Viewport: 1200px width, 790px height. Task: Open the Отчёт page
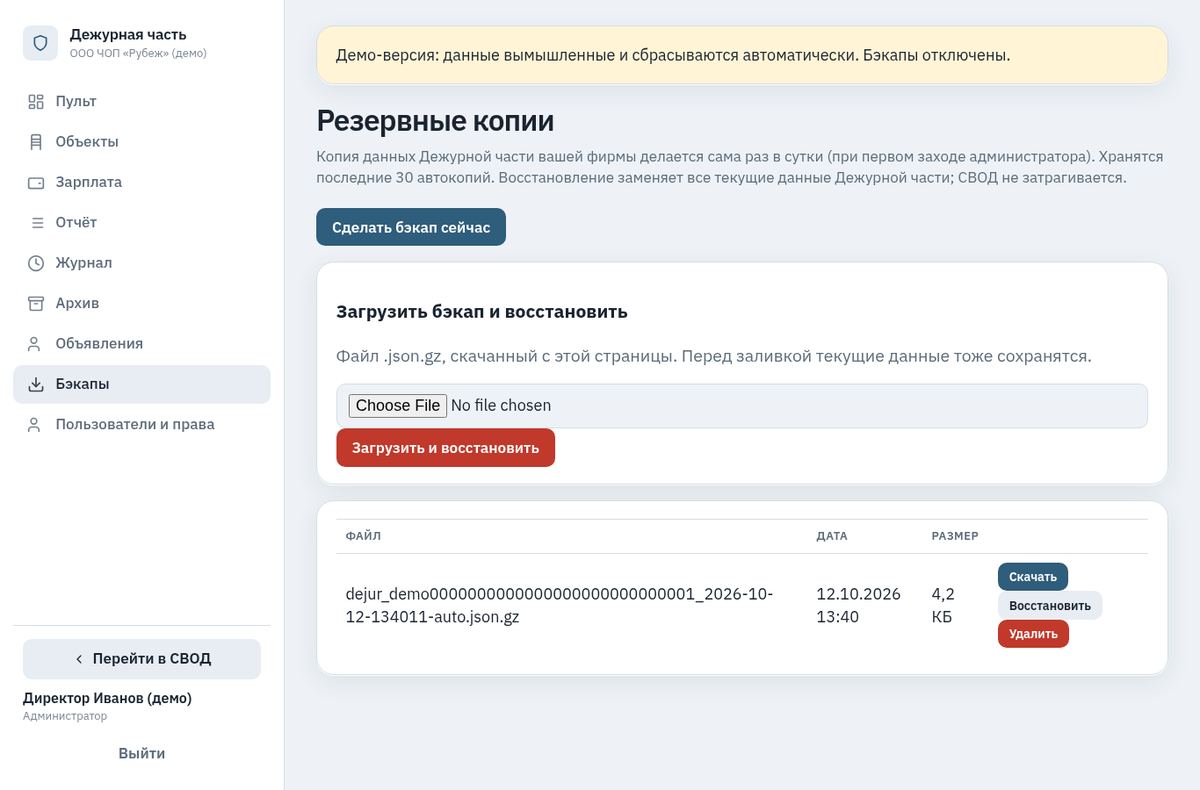pos(141,222)
